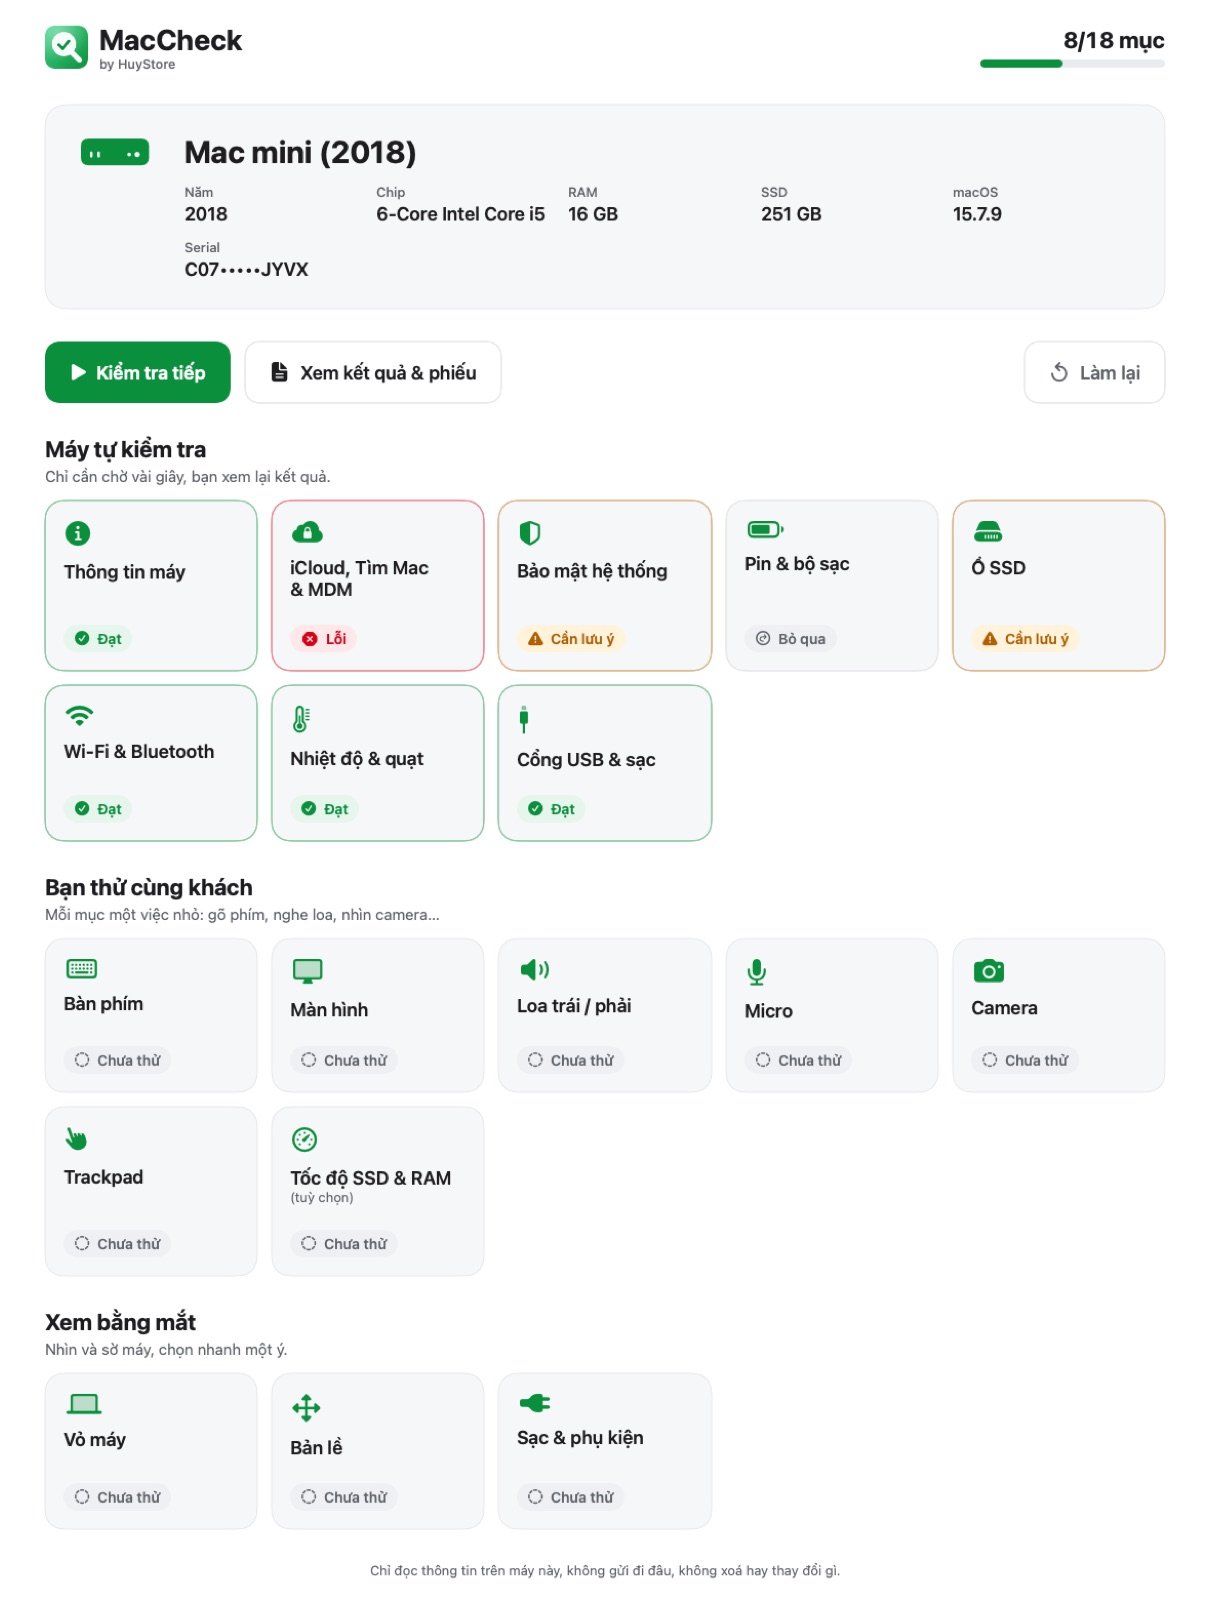The height and width of the screenshot is (1600, 1210).
Task: Open the Bàn phím keyboard icon
Action: pos(81,968)
